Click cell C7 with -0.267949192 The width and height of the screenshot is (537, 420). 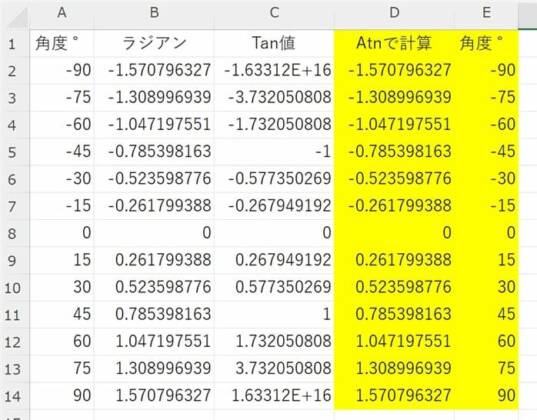click(274, 206)
